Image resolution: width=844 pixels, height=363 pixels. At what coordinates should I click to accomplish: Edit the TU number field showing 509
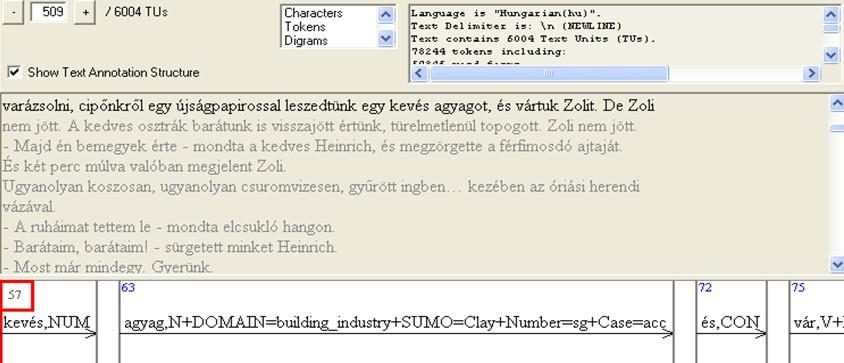point(48,12)
